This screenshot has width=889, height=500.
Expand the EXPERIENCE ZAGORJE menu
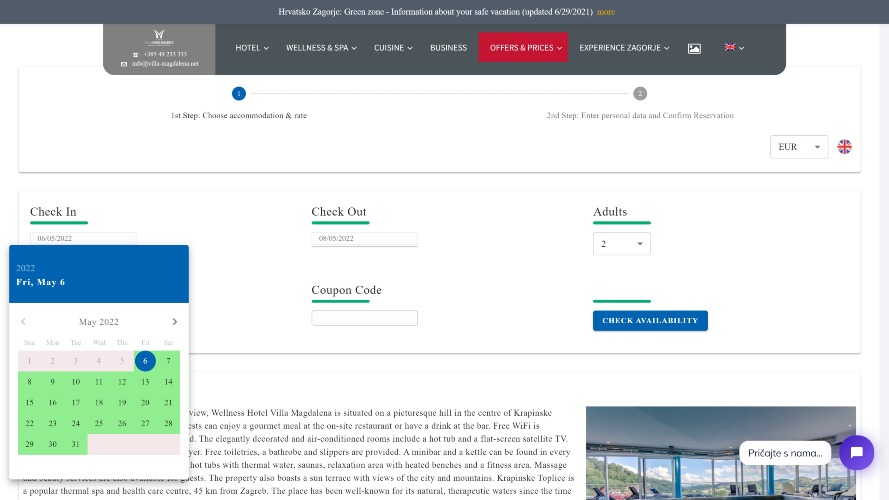click(624, 48)
